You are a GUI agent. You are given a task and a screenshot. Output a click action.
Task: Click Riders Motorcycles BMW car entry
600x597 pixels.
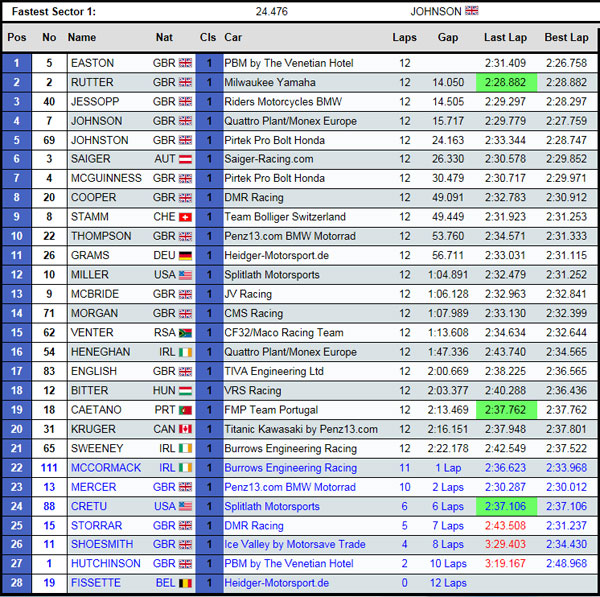pyautogui.click(x=283, y=102)
